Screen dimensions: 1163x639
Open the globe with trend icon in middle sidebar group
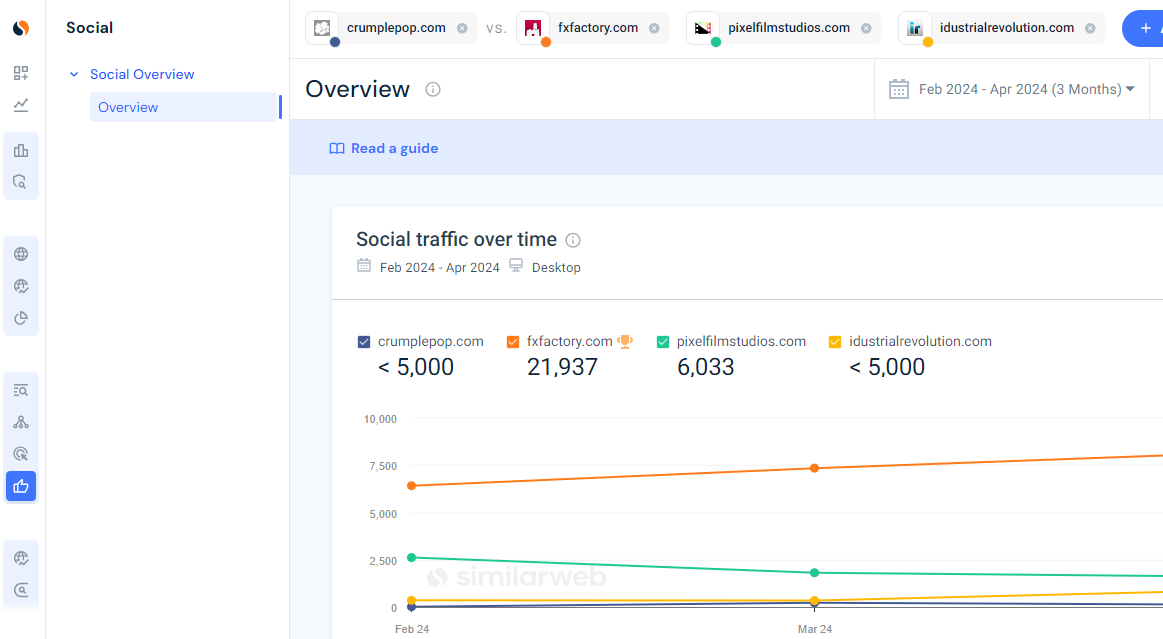[21, 286]
